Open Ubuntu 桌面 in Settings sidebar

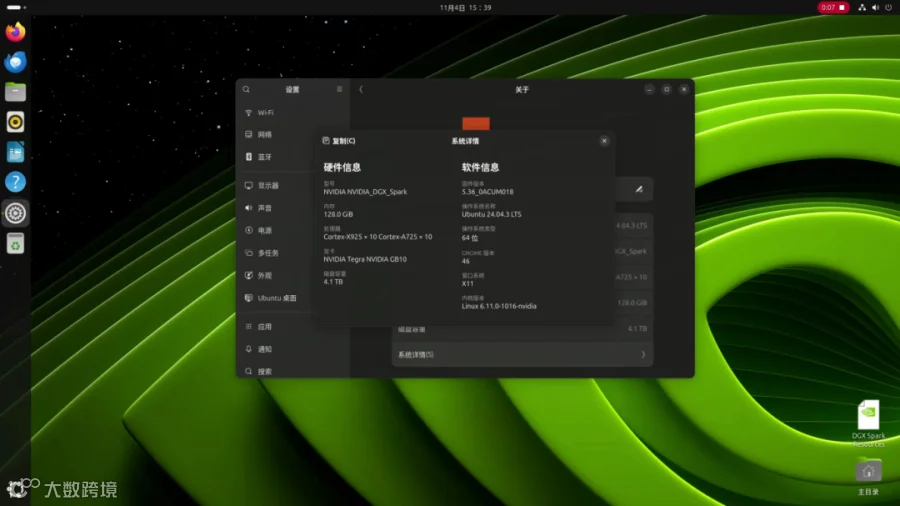tap(293, 298)
